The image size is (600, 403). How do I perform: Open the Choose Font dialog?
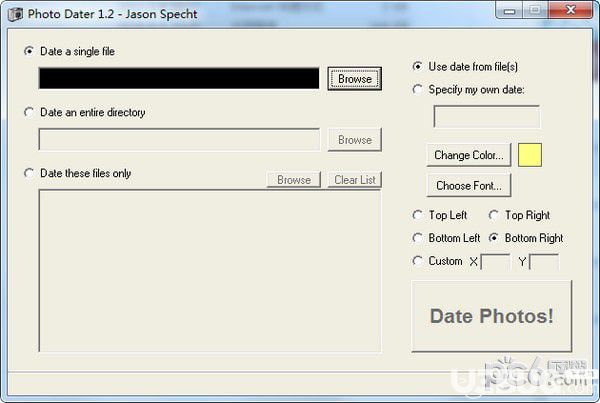coord(469,186)
